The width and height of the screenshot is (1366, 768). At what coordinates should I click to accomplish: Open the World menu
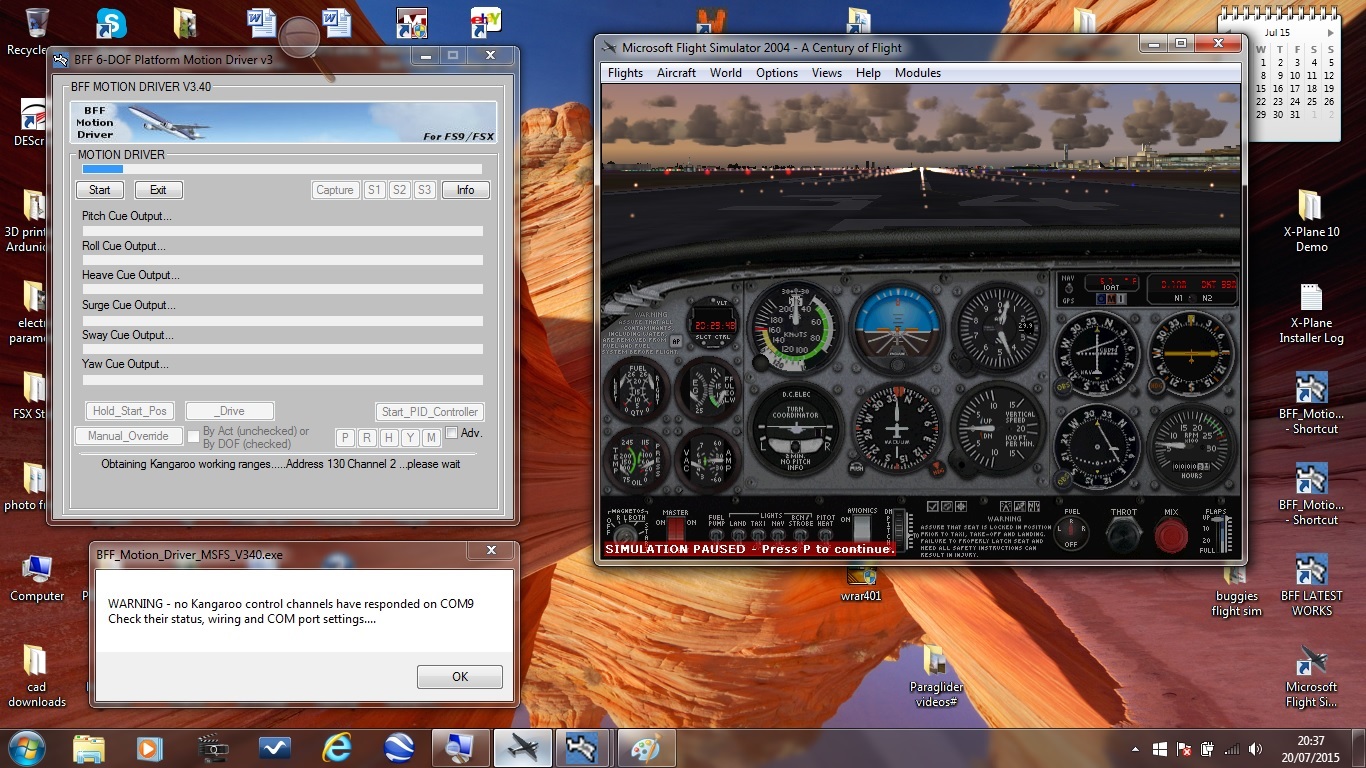726,73
